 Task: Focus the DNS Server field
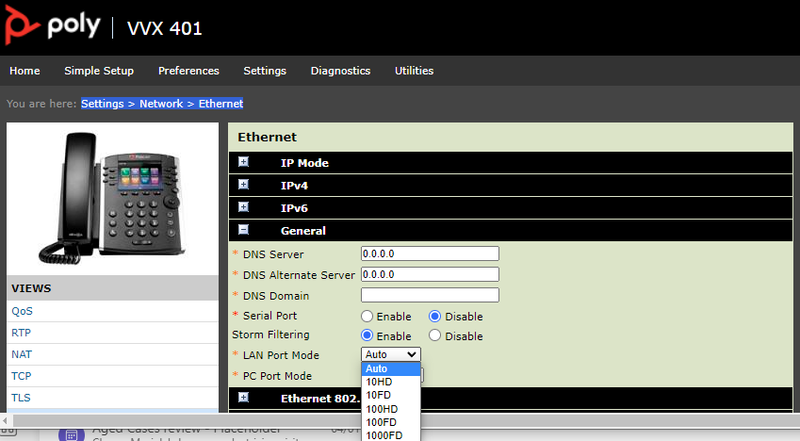pyautogui.click(x=430, y=254)
